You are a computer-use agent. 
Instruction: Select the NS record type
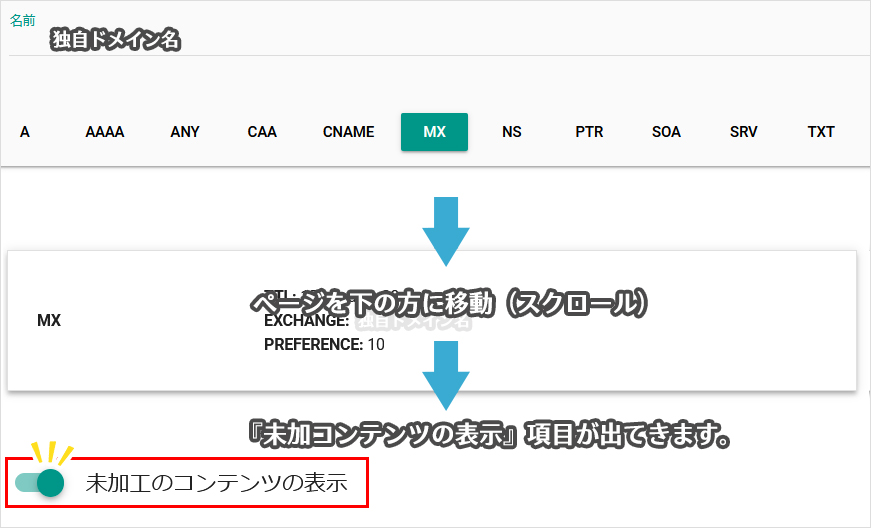[x=512, y=132]
